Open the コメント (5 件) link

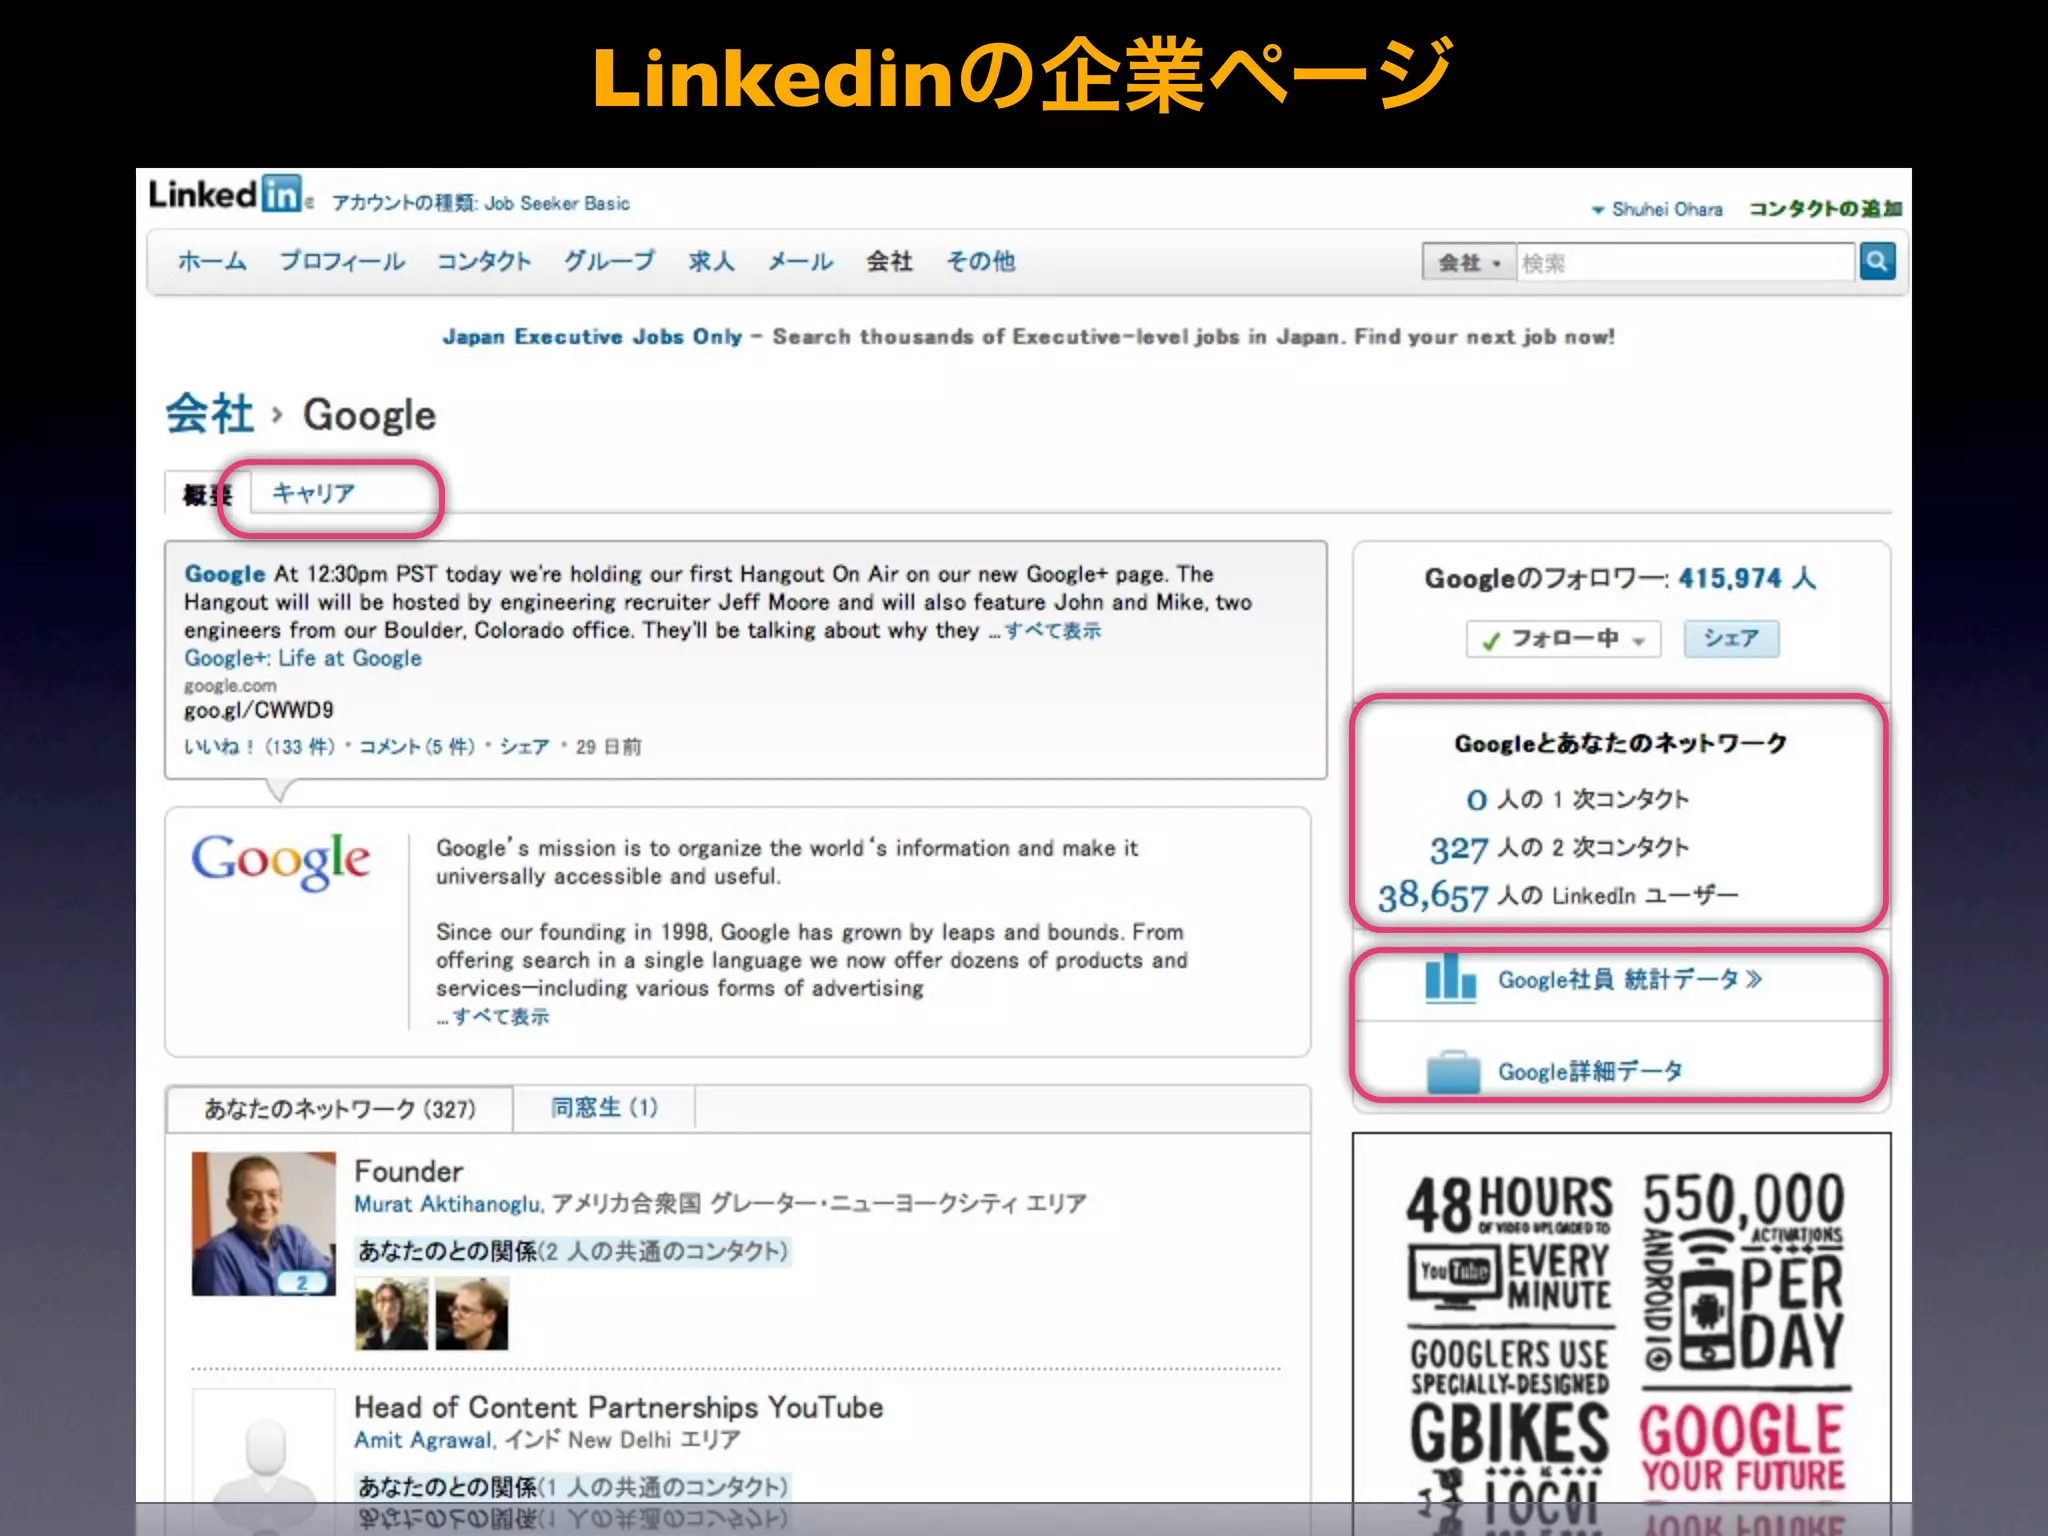point(417,747)
